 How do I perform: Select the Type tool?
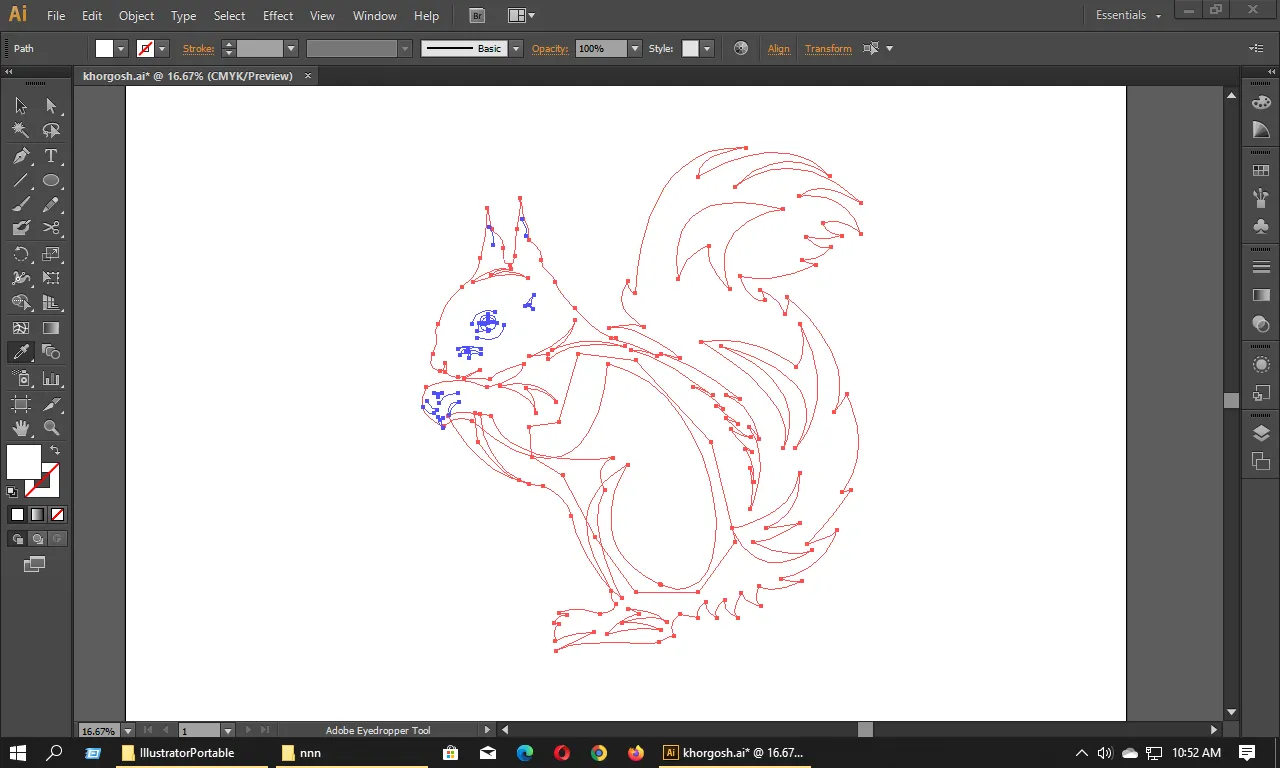point(51,156)
